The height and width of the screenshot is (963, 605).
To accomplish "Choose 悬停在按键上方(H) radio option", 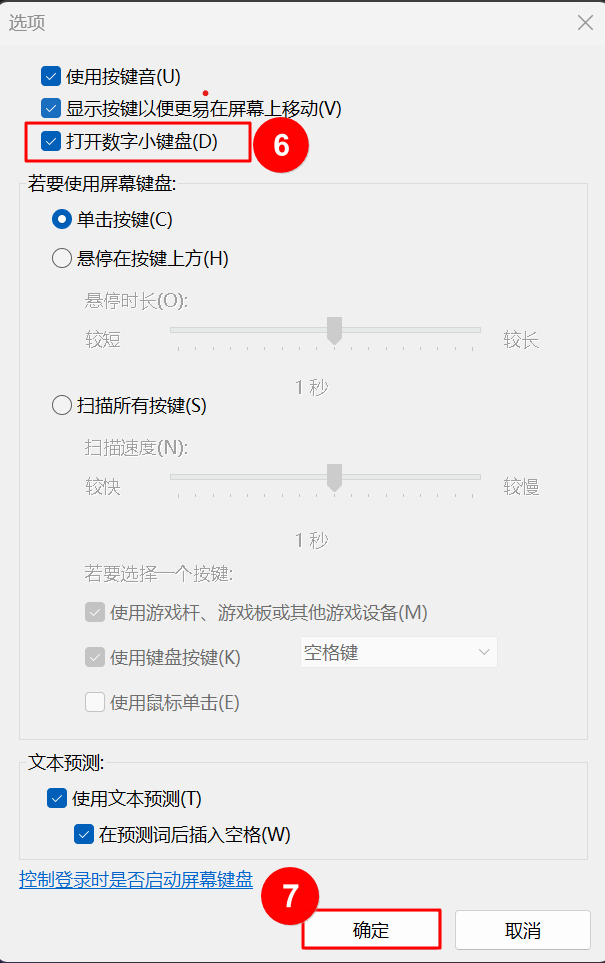I will click(62, 259).
